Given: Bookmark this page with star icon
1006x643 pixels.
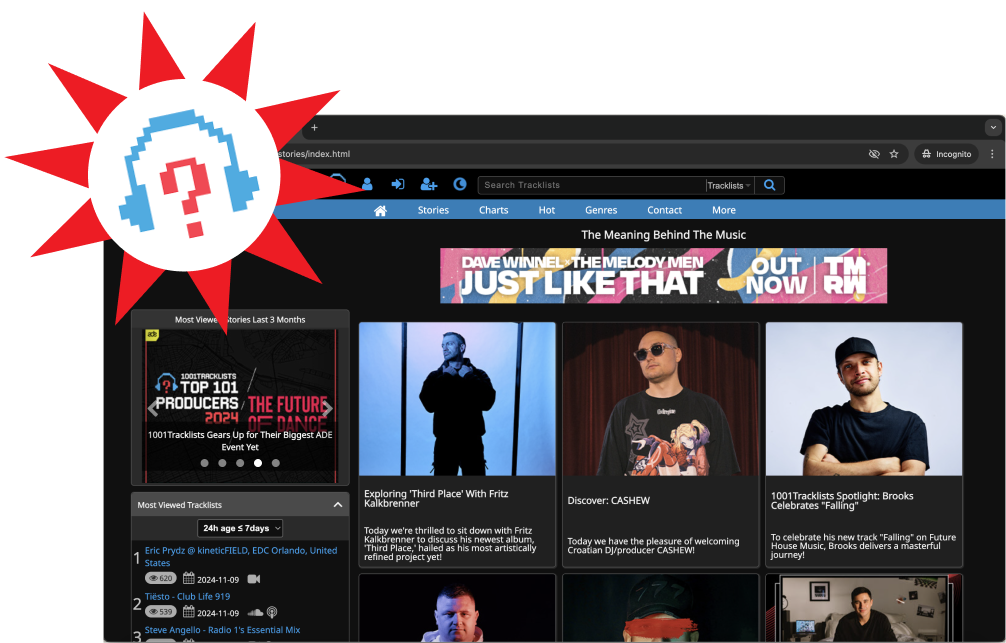Looking at the screenshot, I should click(x=894, y=154).
